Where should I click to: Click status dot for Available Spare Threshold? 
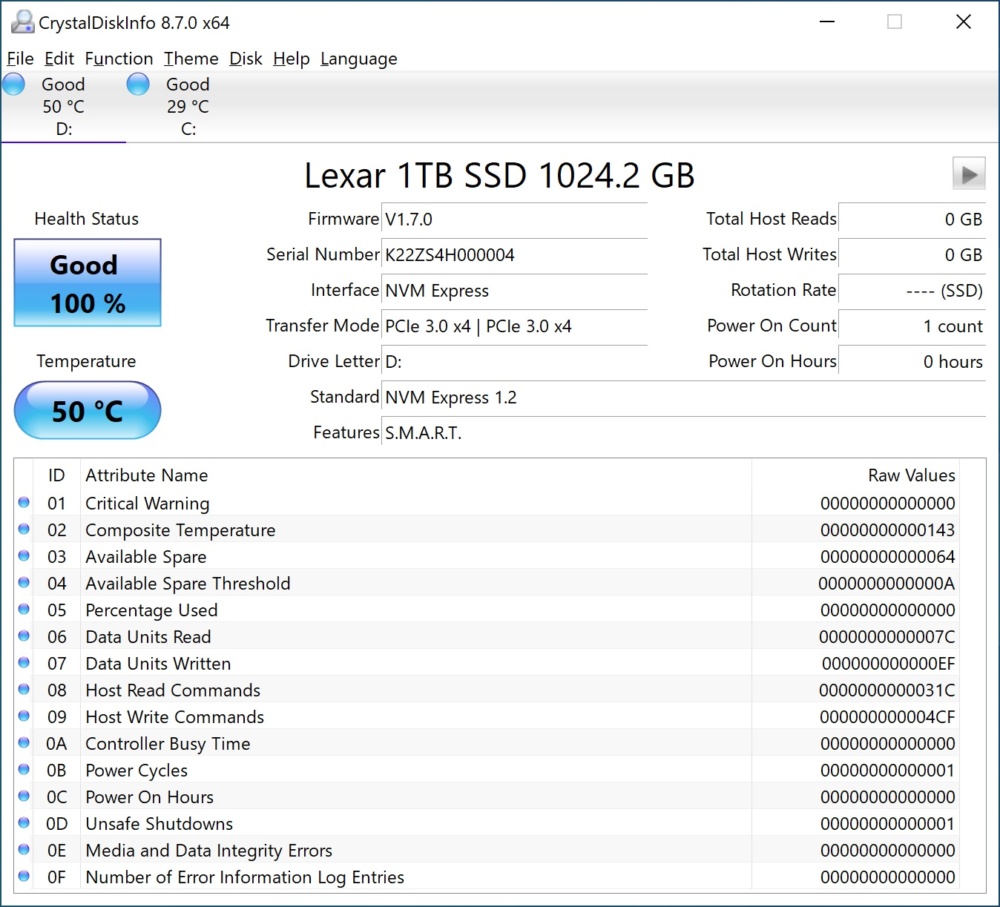[24, 583]
